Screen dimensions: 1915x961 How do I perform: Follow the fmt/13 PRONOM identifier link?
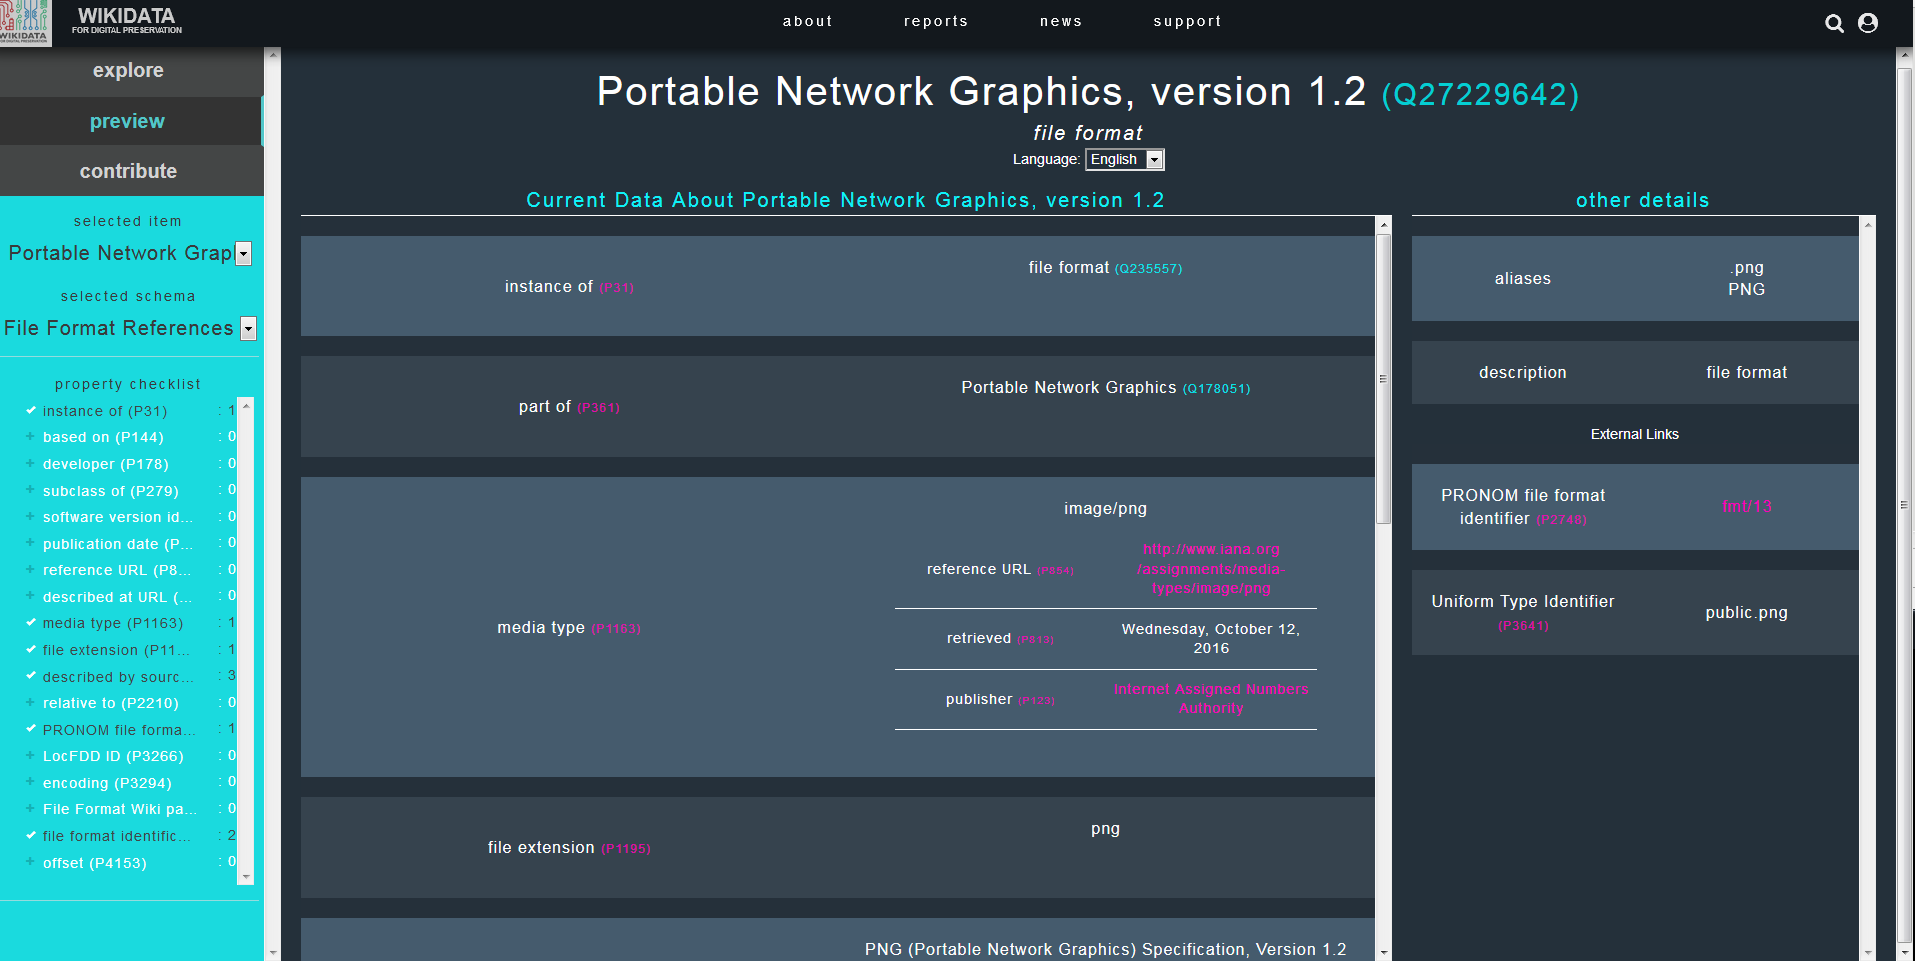click(x=1746, y=507)
